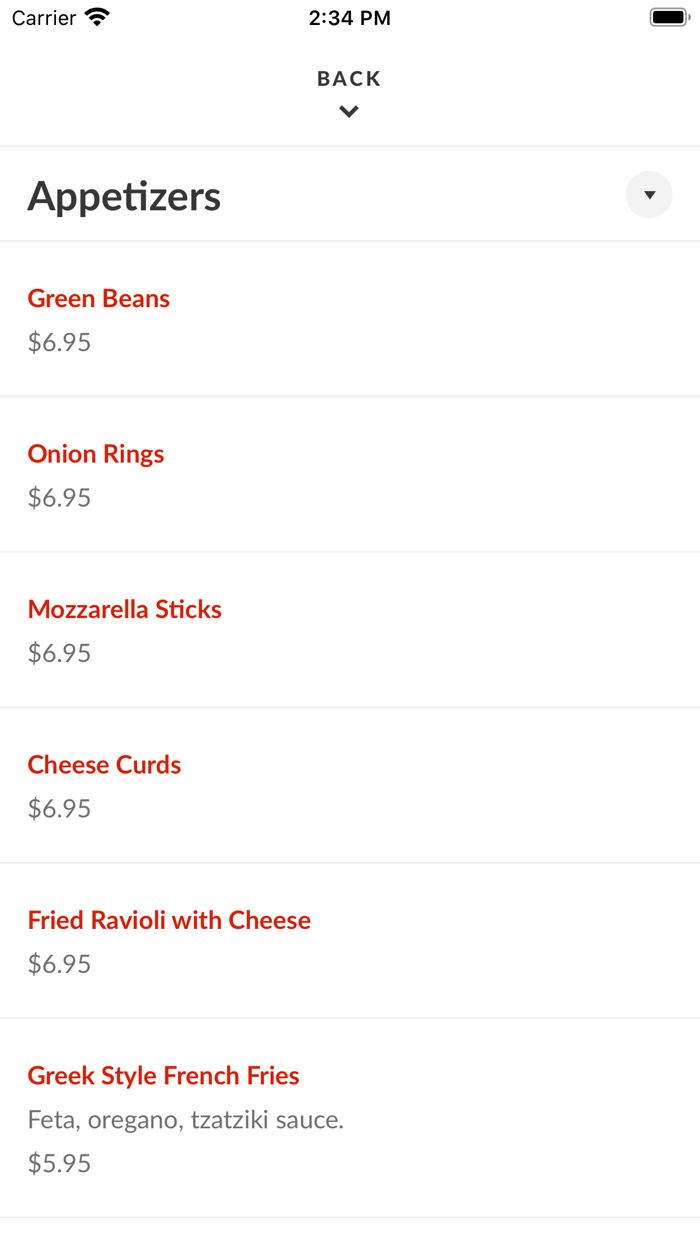Tap BACK to return to previous screen
Image resolution: width=700 pixels, height=1244 pixels.
tap(348, 78)
